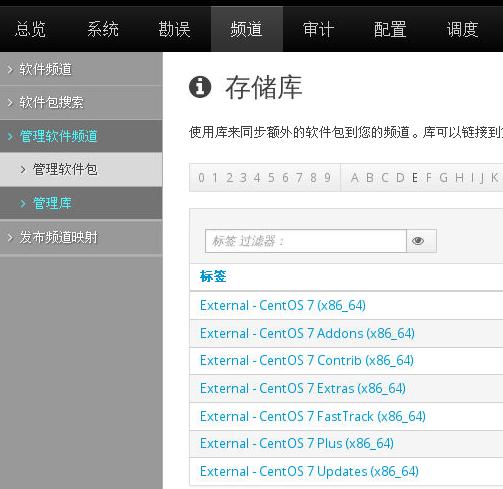Filter list by digit 5
The width and height of the screenshot is (503, 489).
[271, 178]
